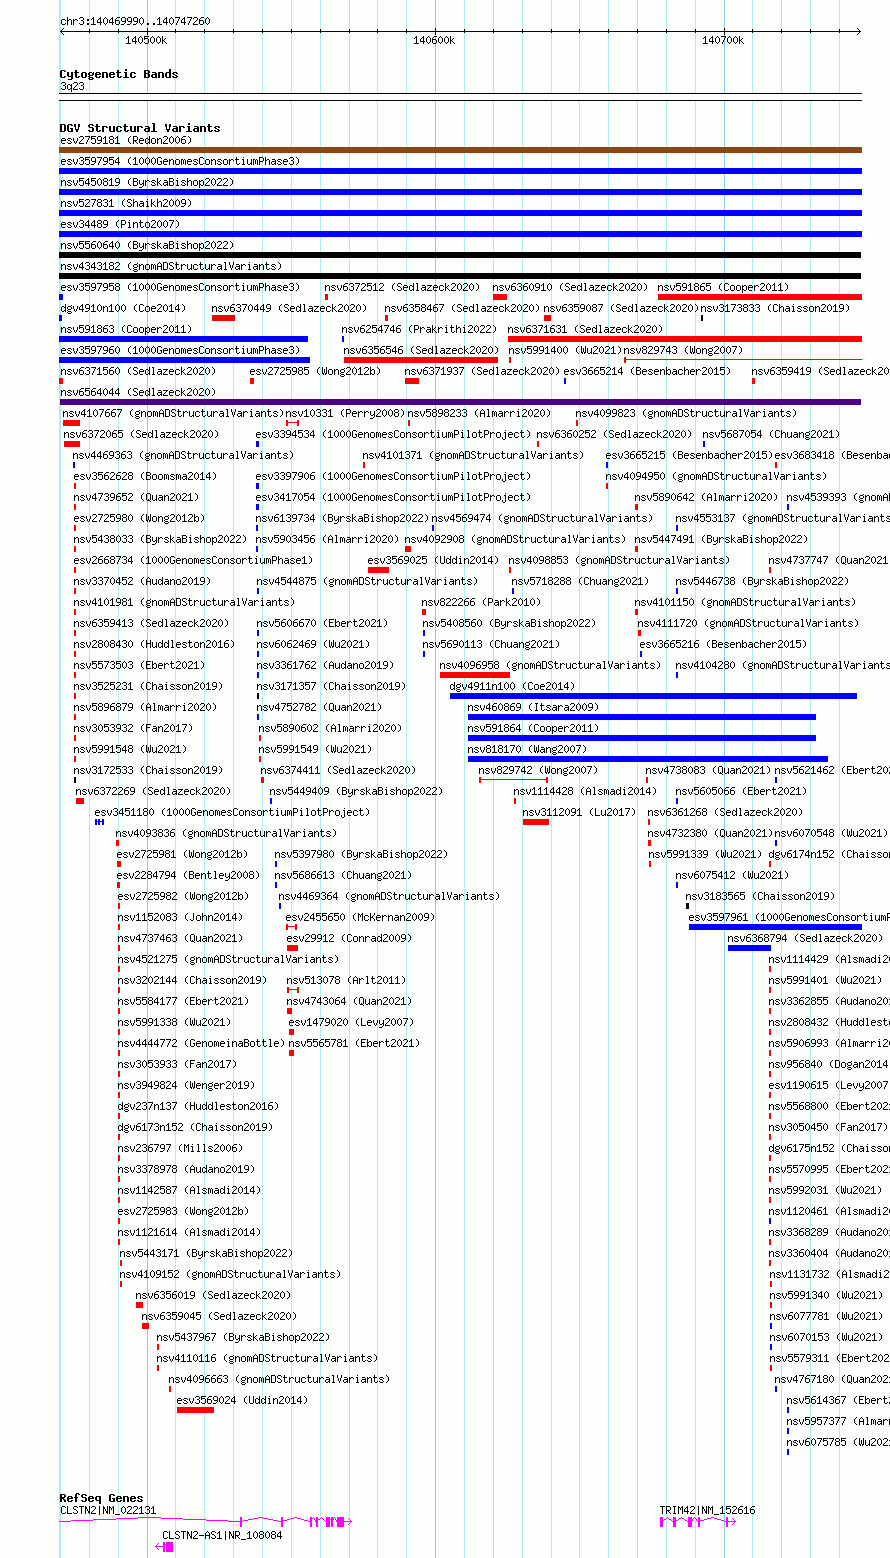Select nsv460869 (Itsara2009) blue bar

[x=642, y=717]
